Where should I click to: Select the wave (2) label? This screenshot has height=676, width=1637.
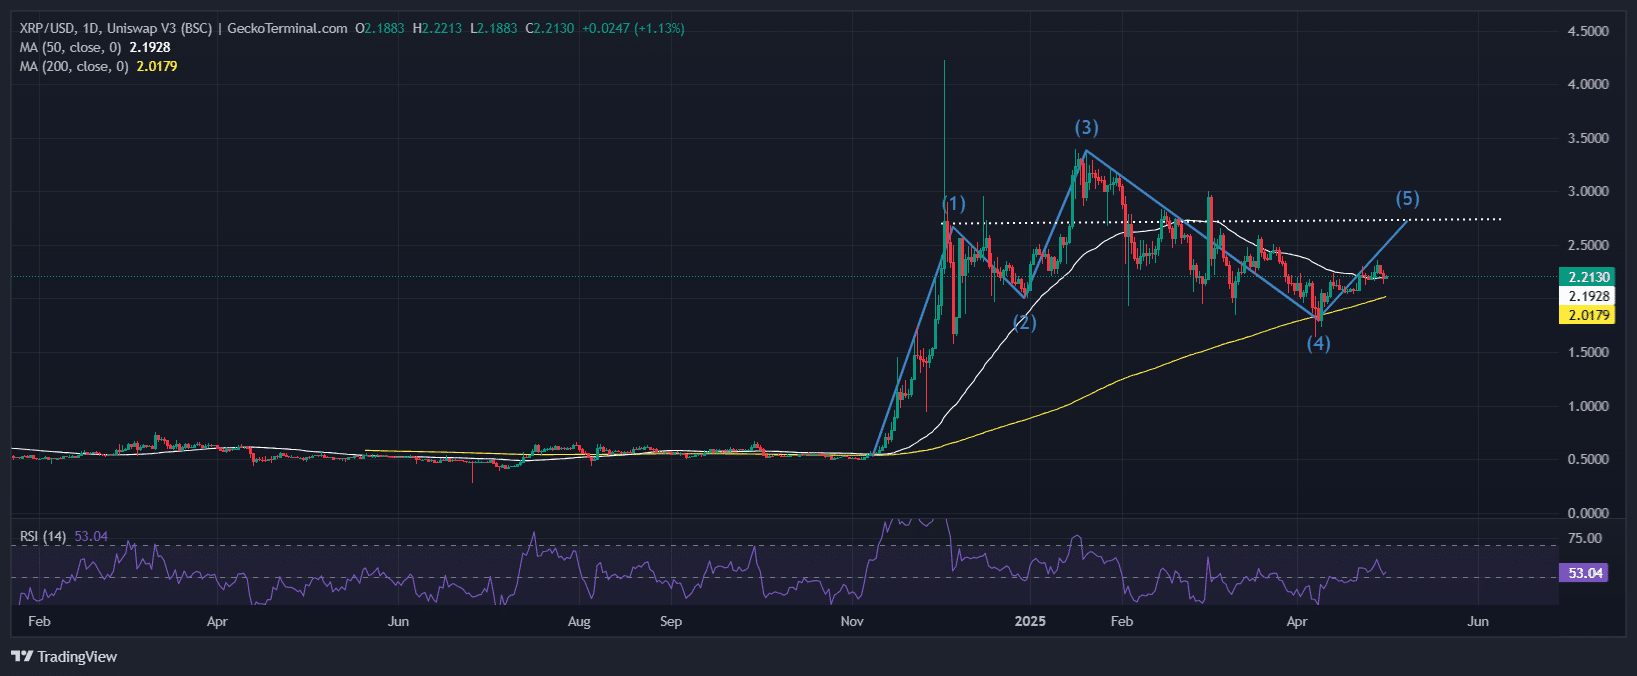1024,322
